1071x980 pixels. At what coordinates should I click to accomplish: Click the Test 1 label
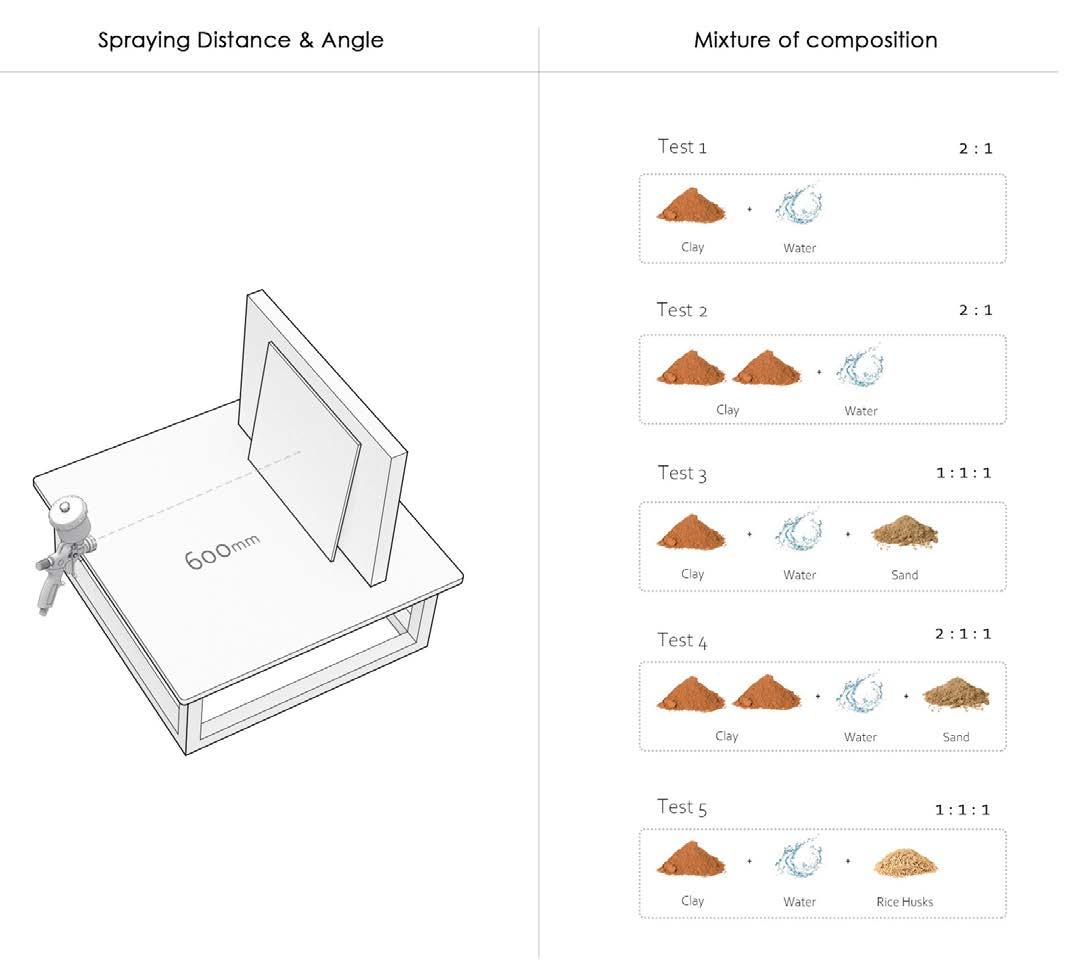coord(682,147)
